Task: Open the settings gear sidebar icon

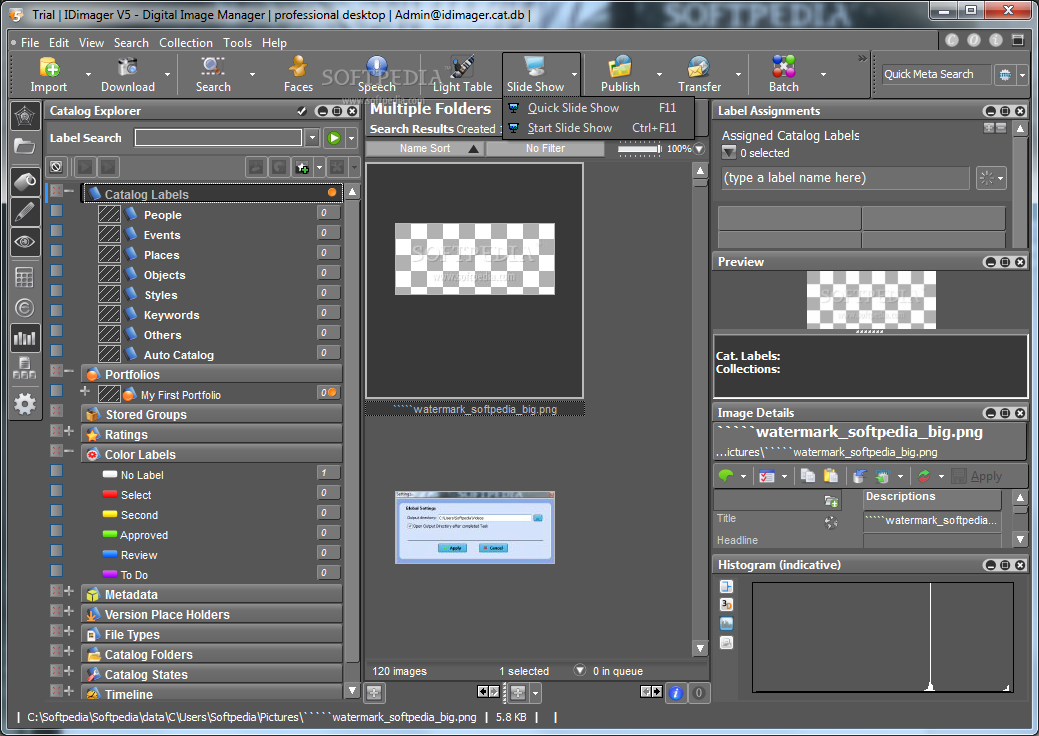Action: pyautogui.click(x=25, y=403)
